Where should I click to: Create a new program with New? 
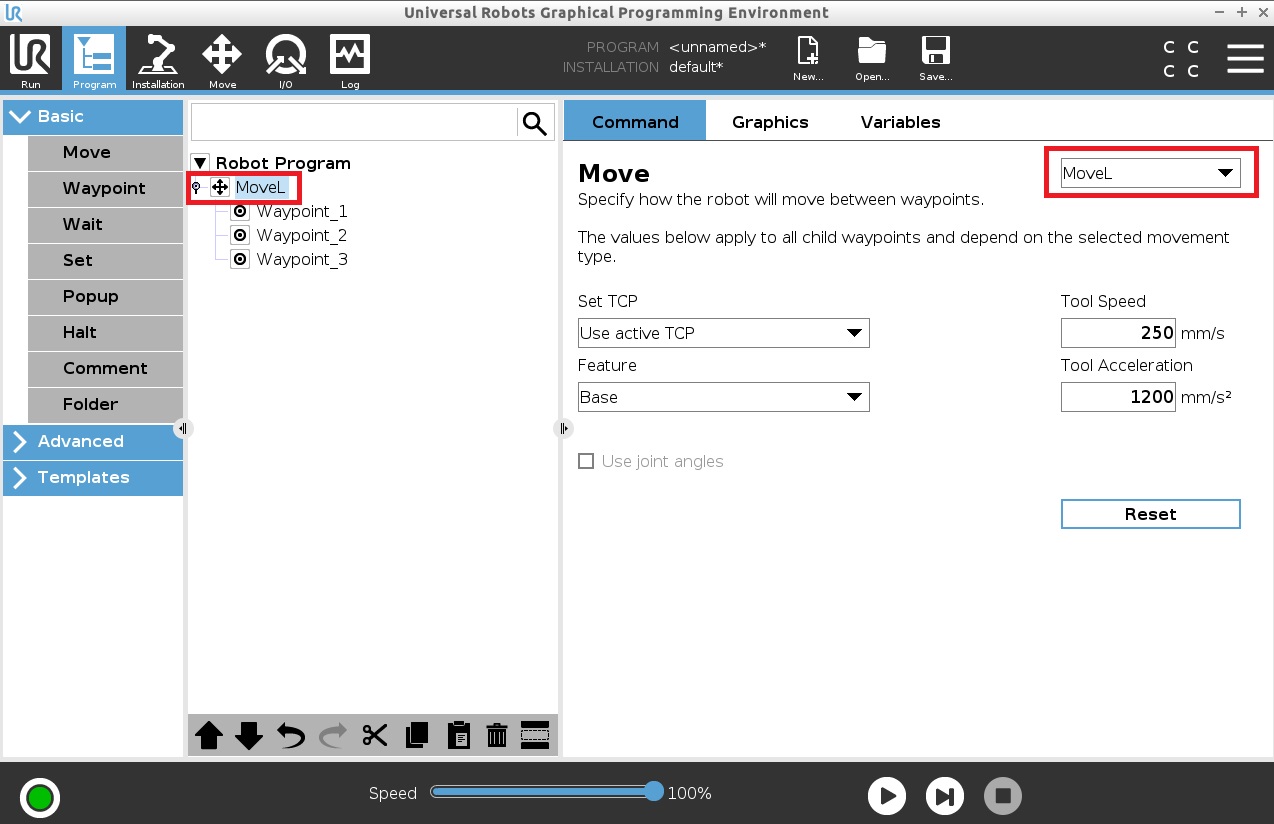tap(808, 59)
